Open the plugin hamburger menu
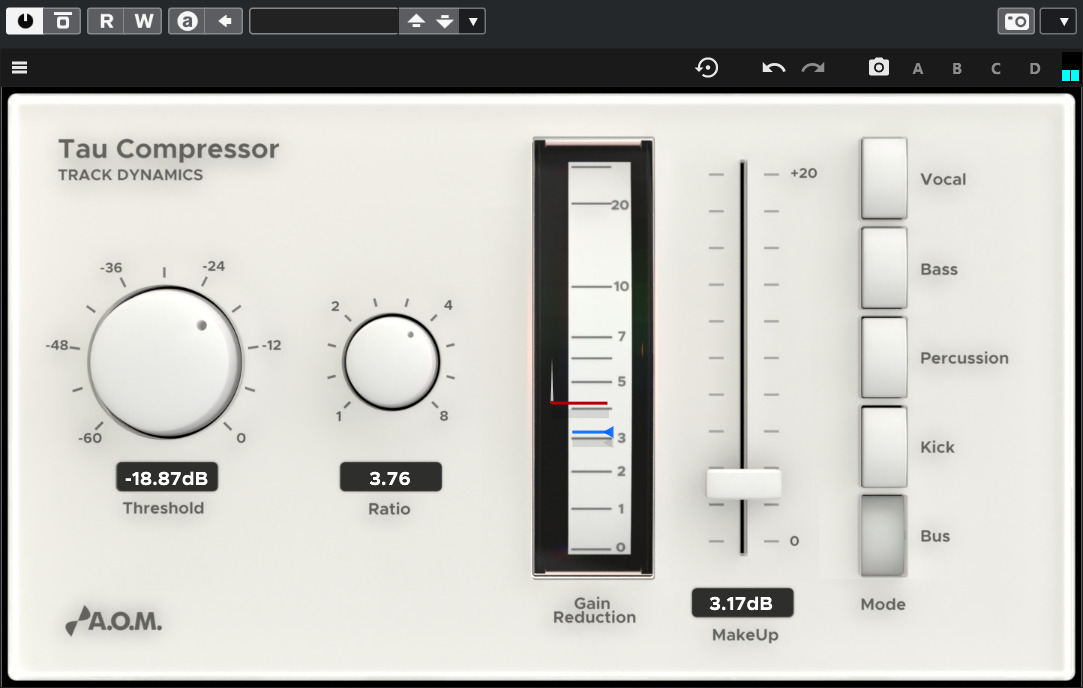Image resolution: width=1083 pixels, height=688 pixels. [x=19, y=68]
